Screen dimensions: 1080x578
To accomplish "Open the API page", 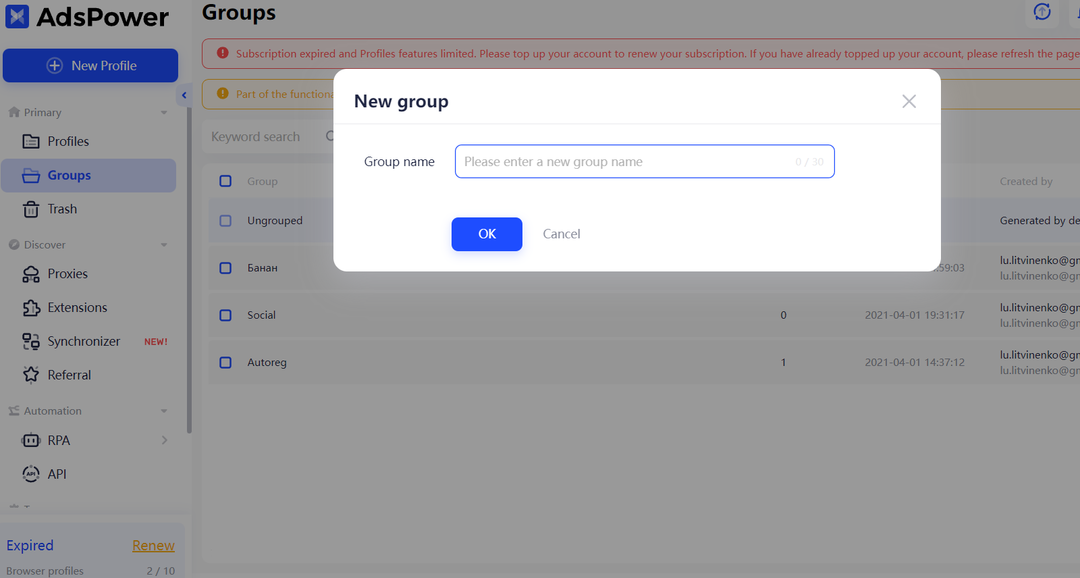I will [x=88, y=474].
